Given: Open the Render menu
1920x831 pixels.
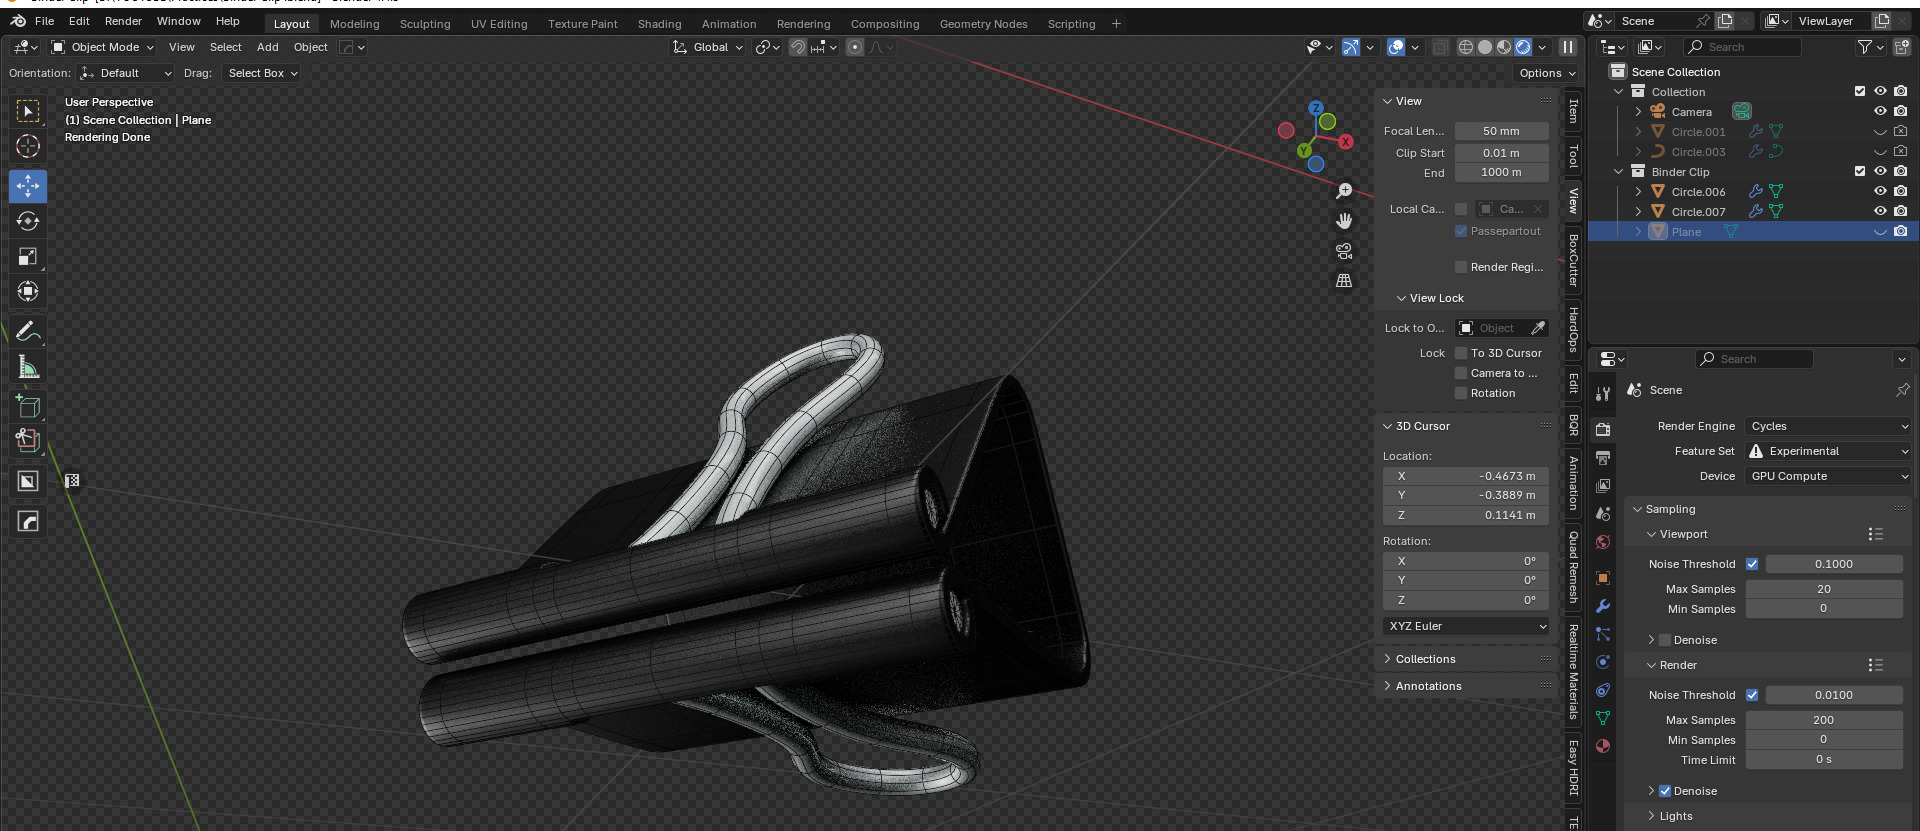Looking at the screenshot, I should pos(123,21).
